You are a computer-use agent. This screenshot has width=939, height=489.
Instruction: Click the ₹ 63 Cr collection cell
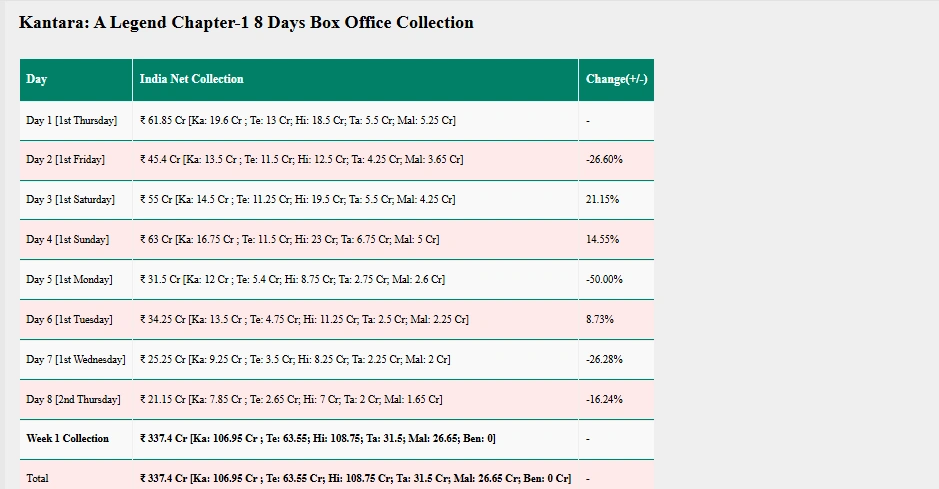pos(289,240)
